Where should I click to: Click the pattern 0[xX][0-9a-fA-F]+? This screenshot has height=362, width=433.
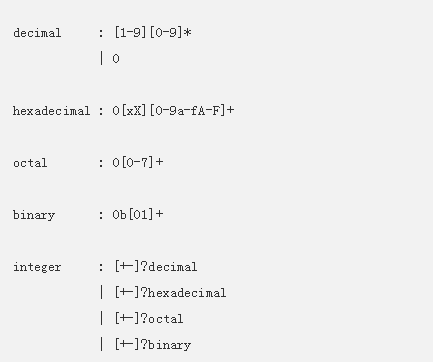(173, 110)
